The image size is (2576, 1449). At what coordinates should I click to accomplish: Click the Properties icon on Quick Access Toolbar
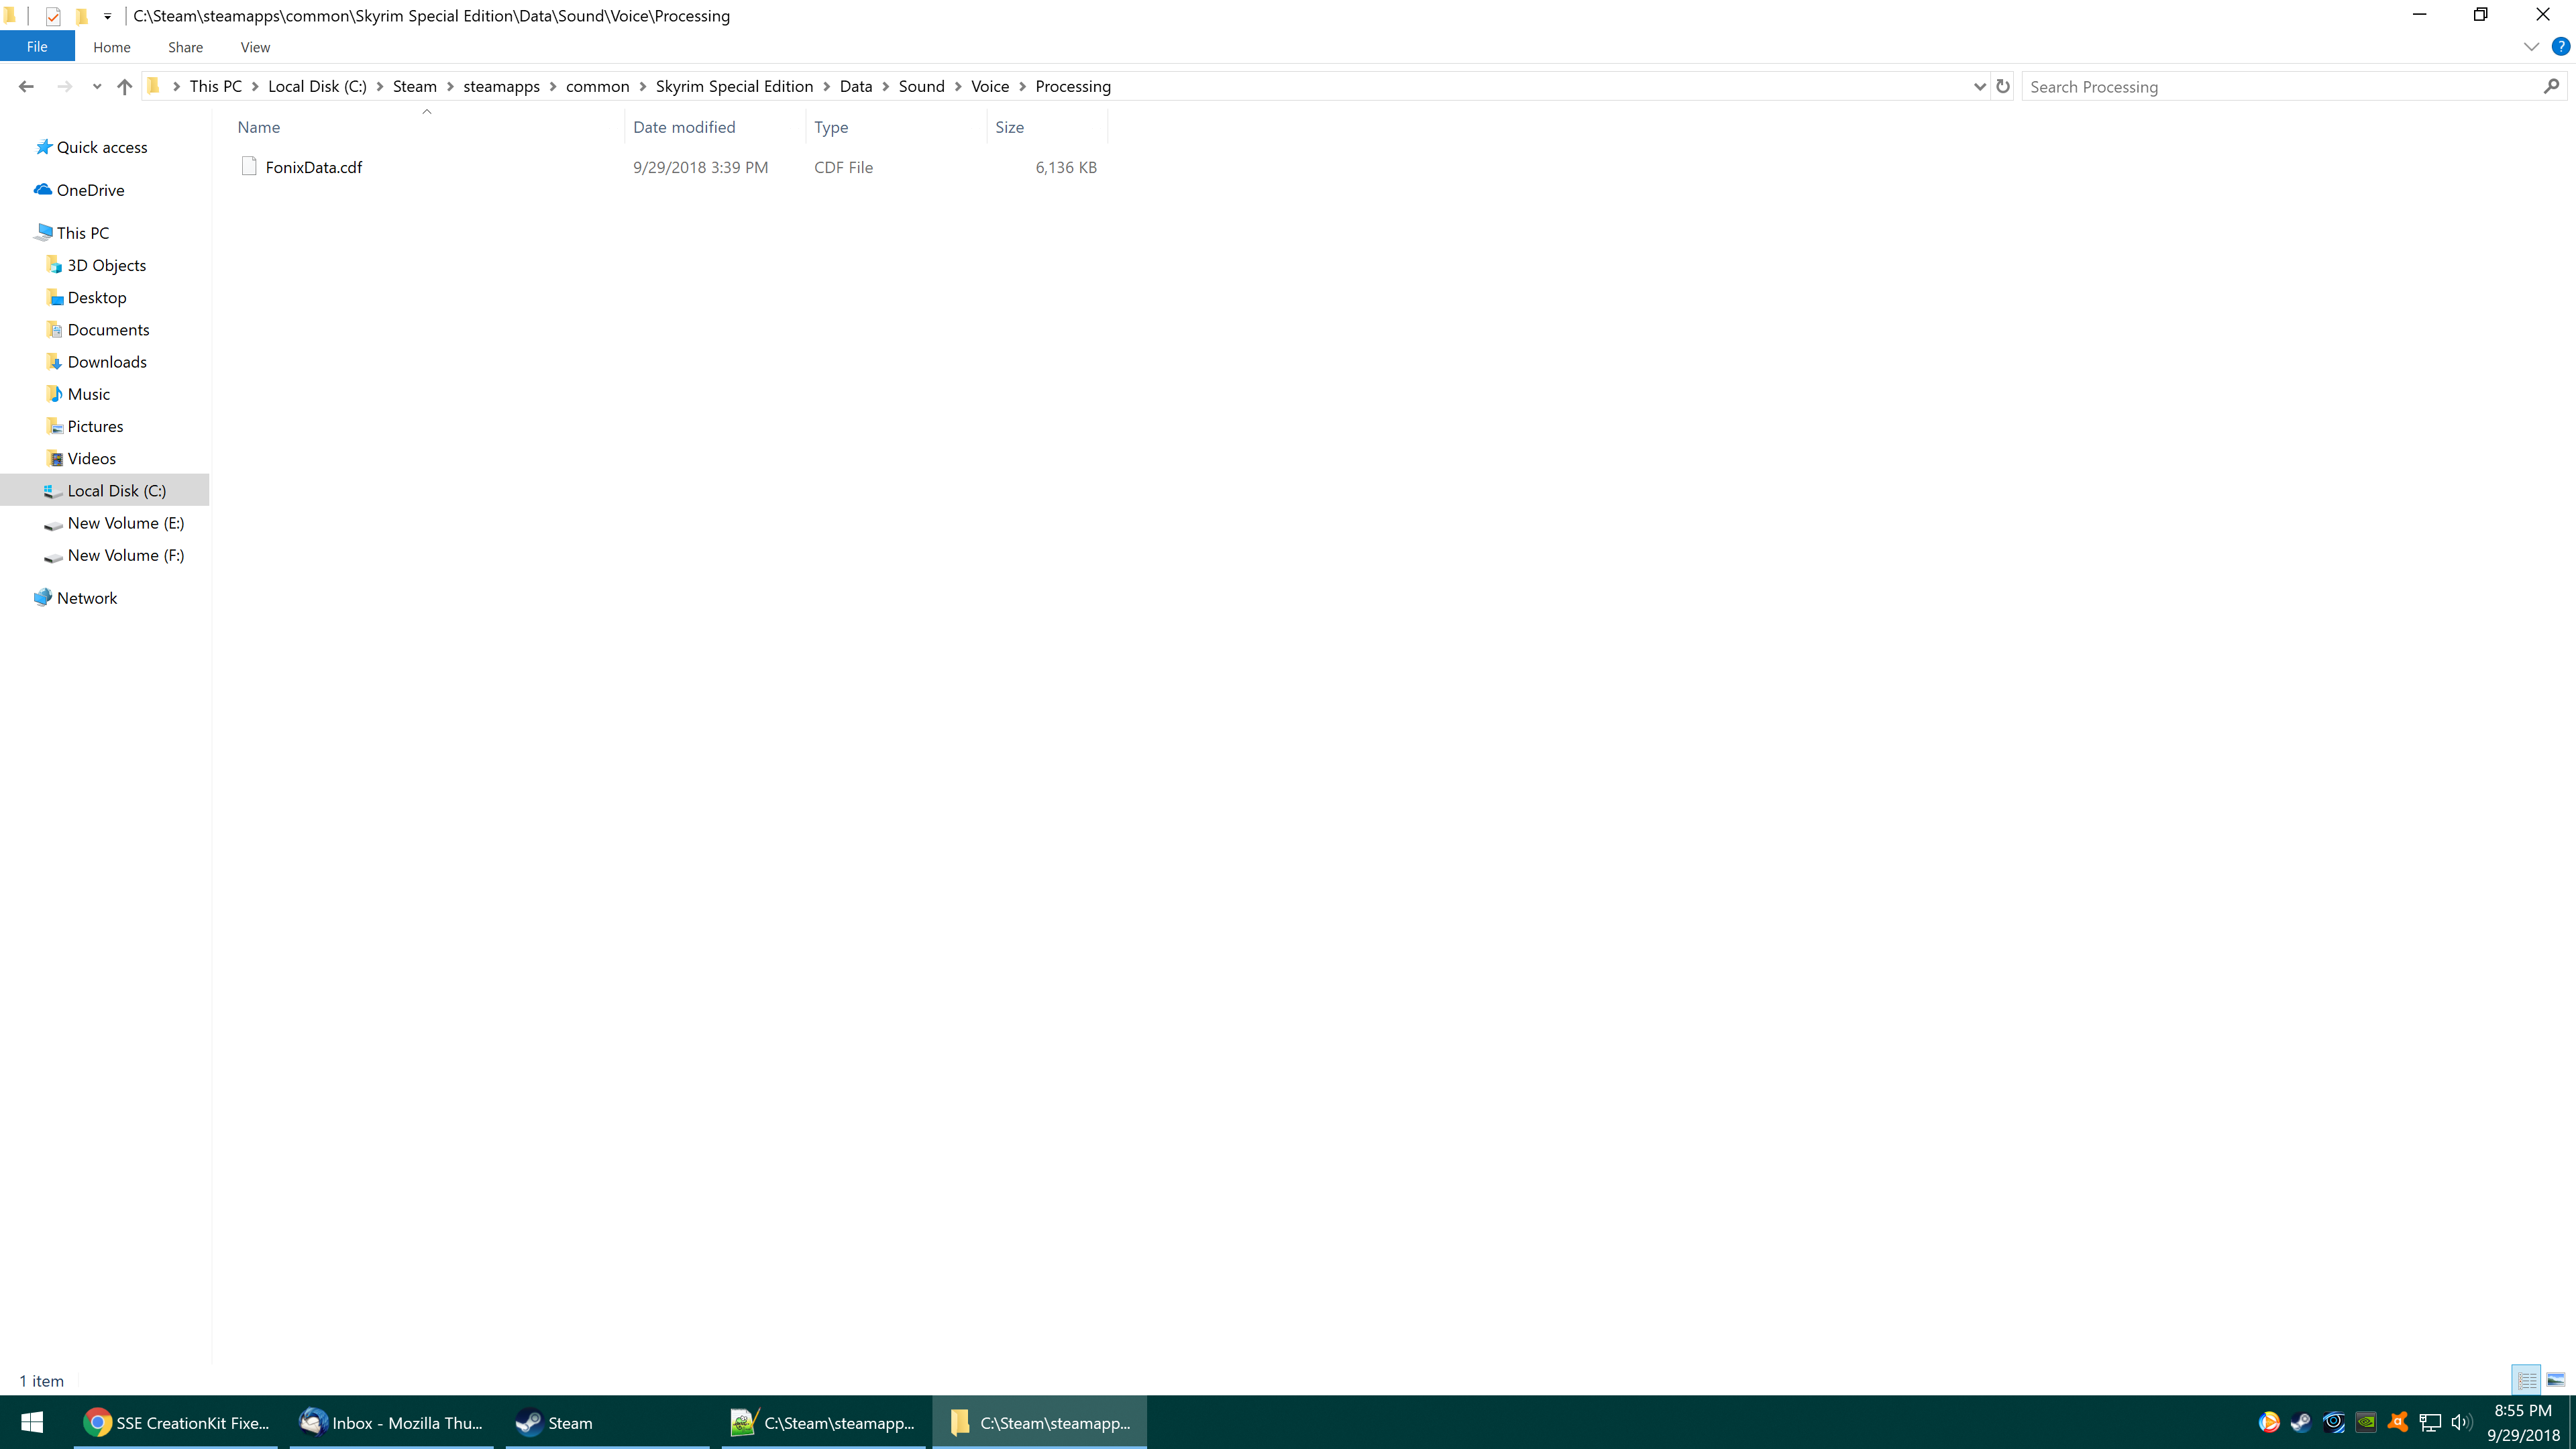(x=53, y=15)
